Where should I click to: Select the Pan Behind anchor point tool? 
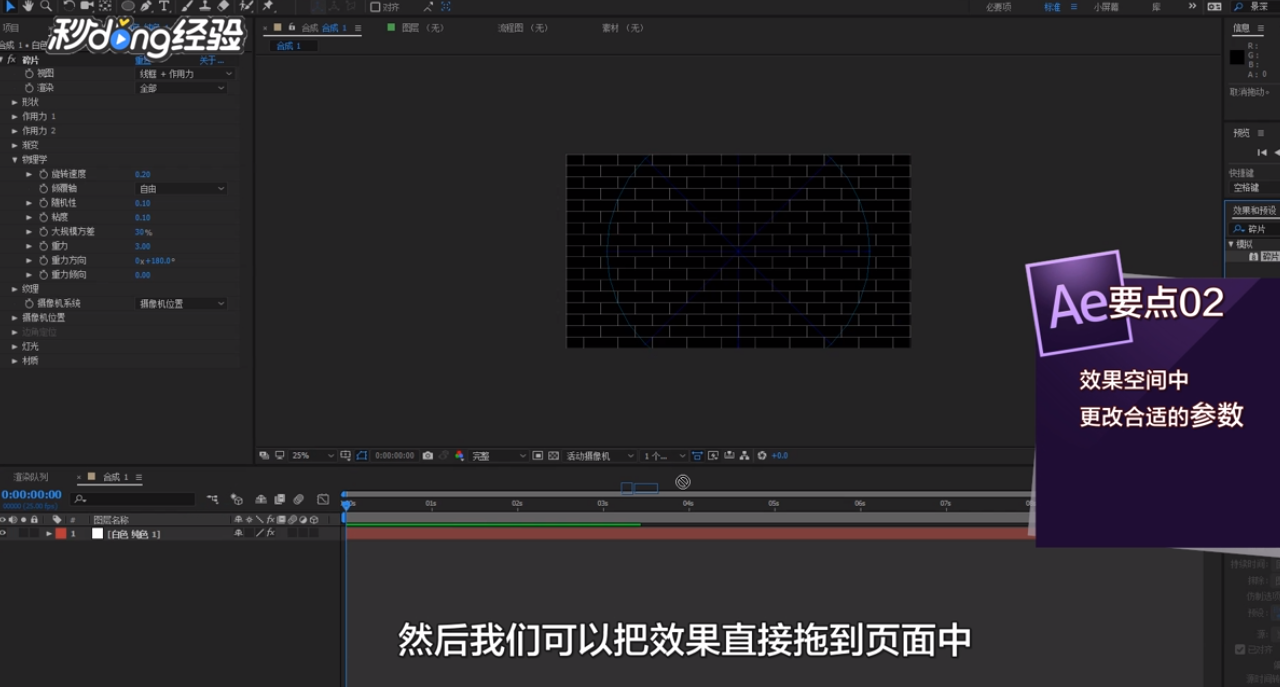[105, 6]
